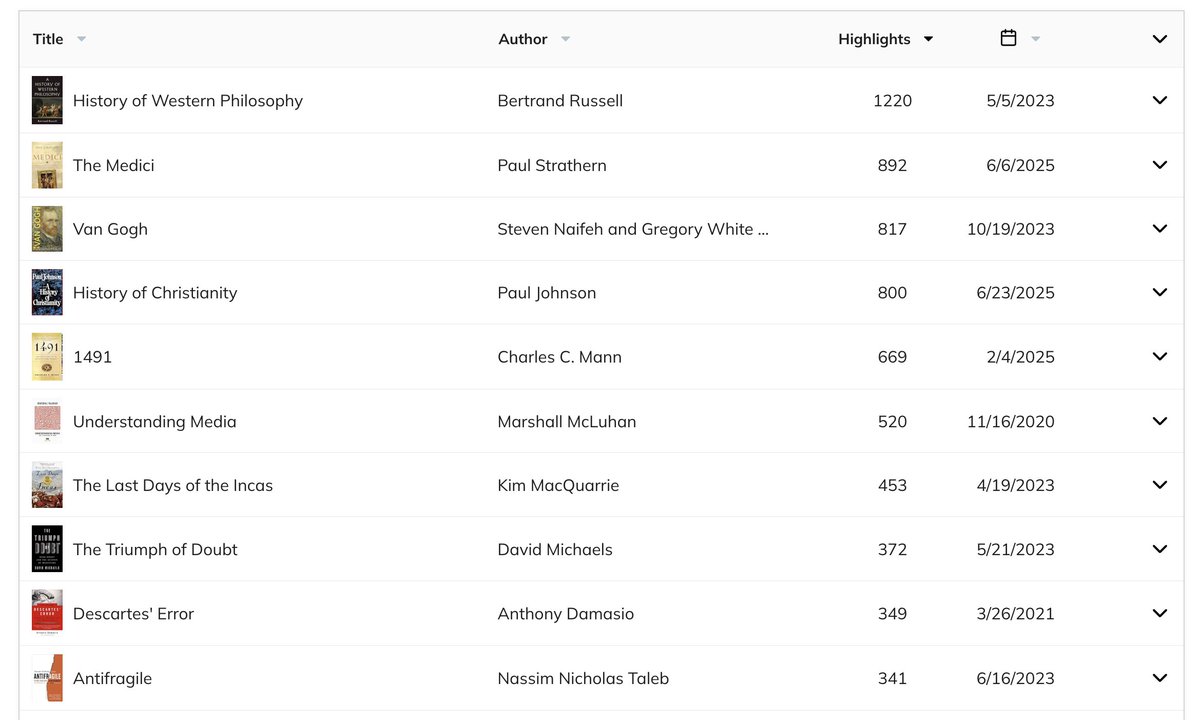Click the Title column header label

coord(48,39)
